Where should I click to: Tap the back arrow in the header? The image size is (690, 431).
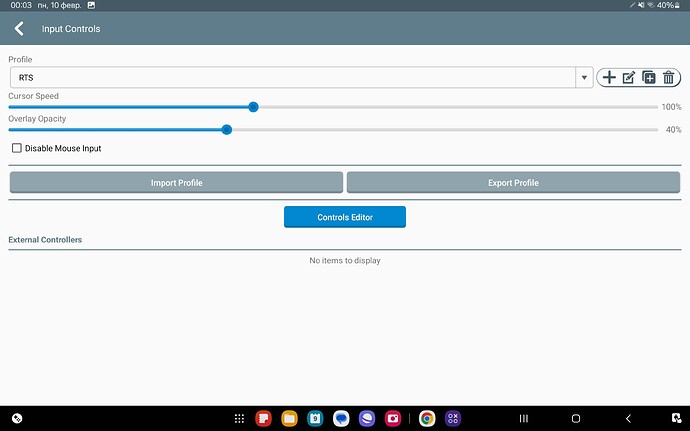(19, 29)
